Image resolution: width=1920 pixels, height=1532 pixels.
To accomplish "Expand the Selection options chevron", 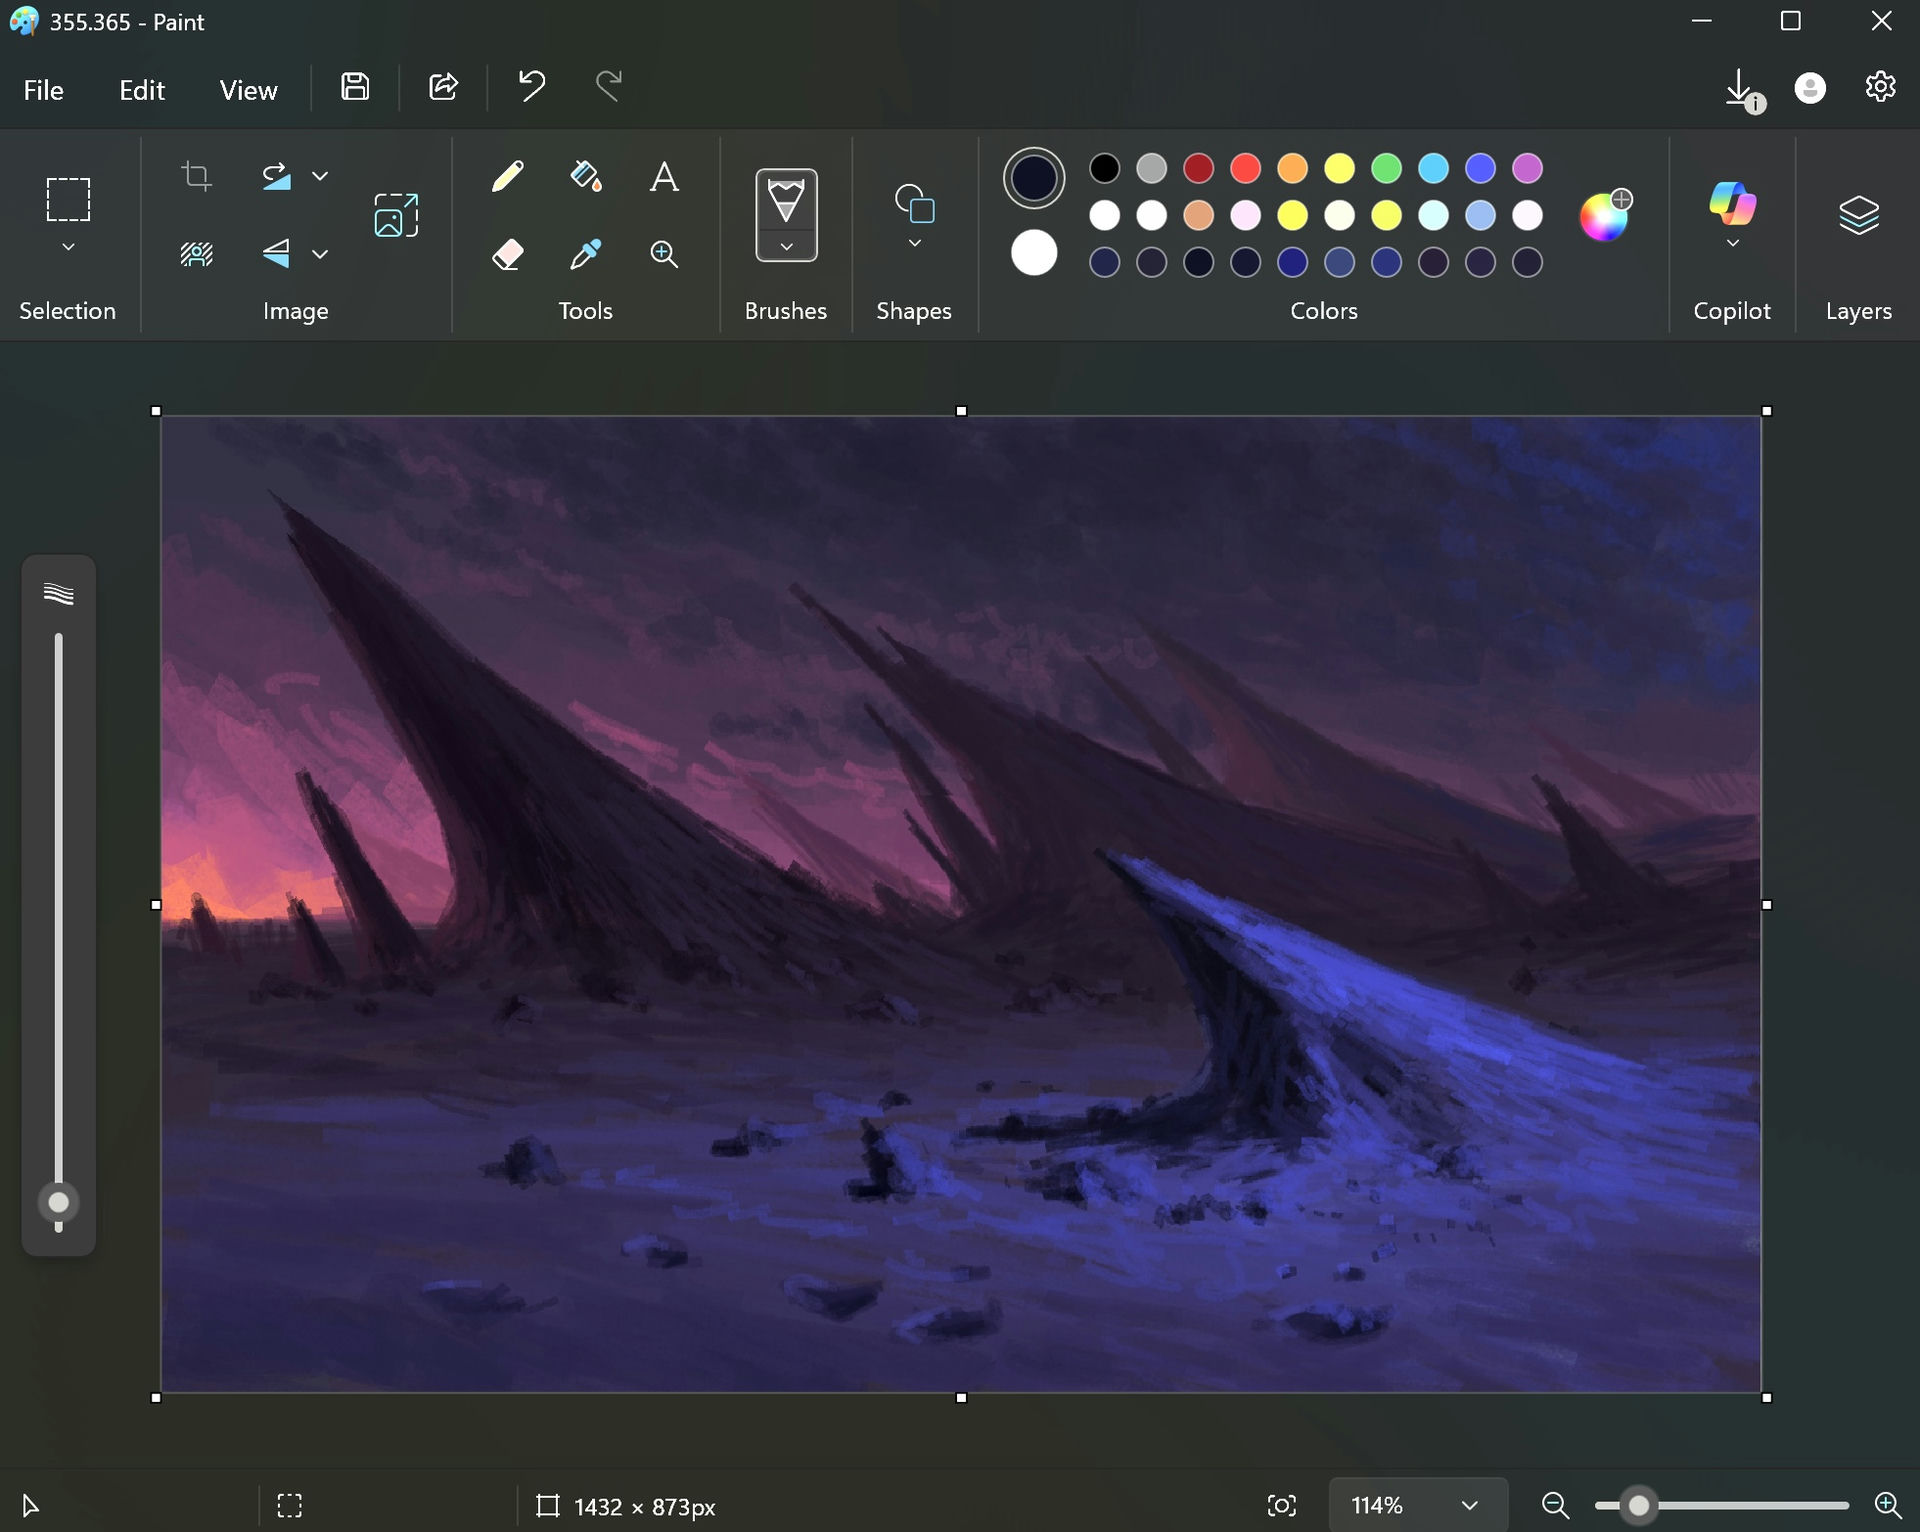I will click(68, 247).
